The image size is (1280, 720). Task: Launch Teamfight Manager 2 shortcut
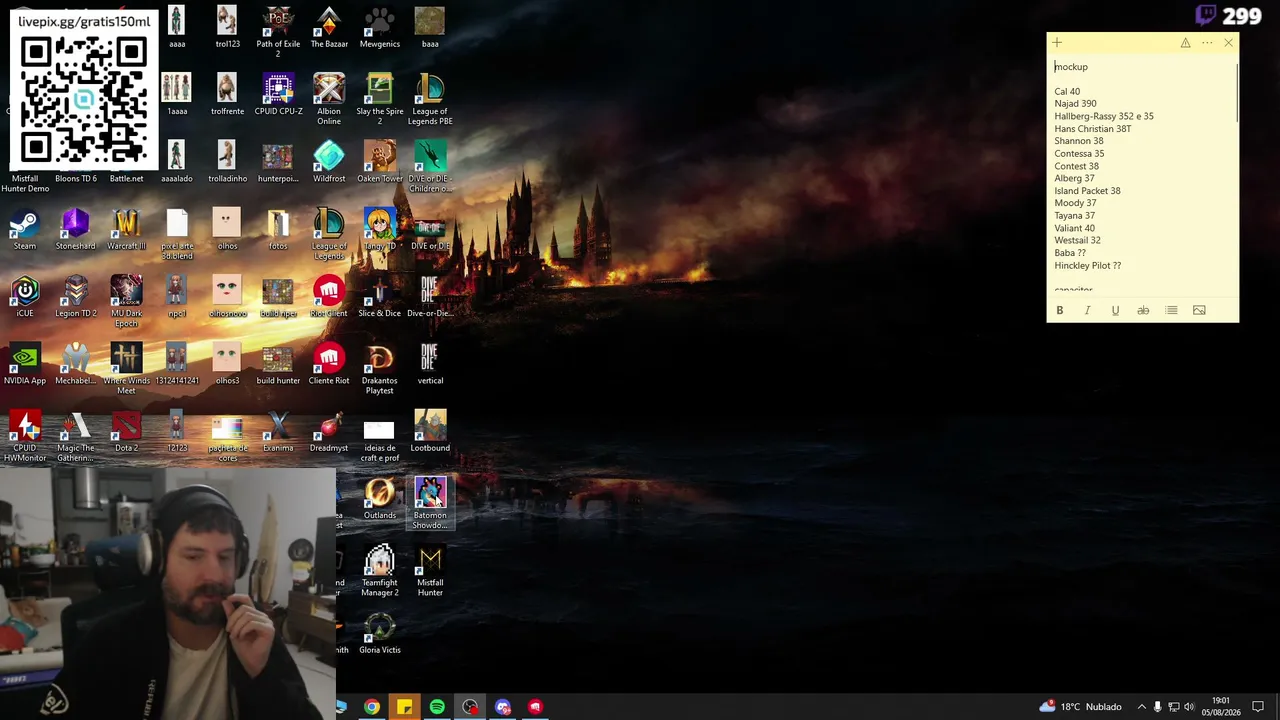(x=379, y=569)
